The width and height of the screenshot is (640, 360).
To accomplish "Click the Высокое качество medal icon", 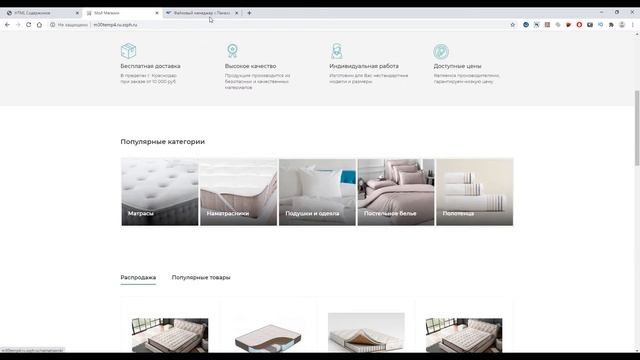I will pos(232,51).
